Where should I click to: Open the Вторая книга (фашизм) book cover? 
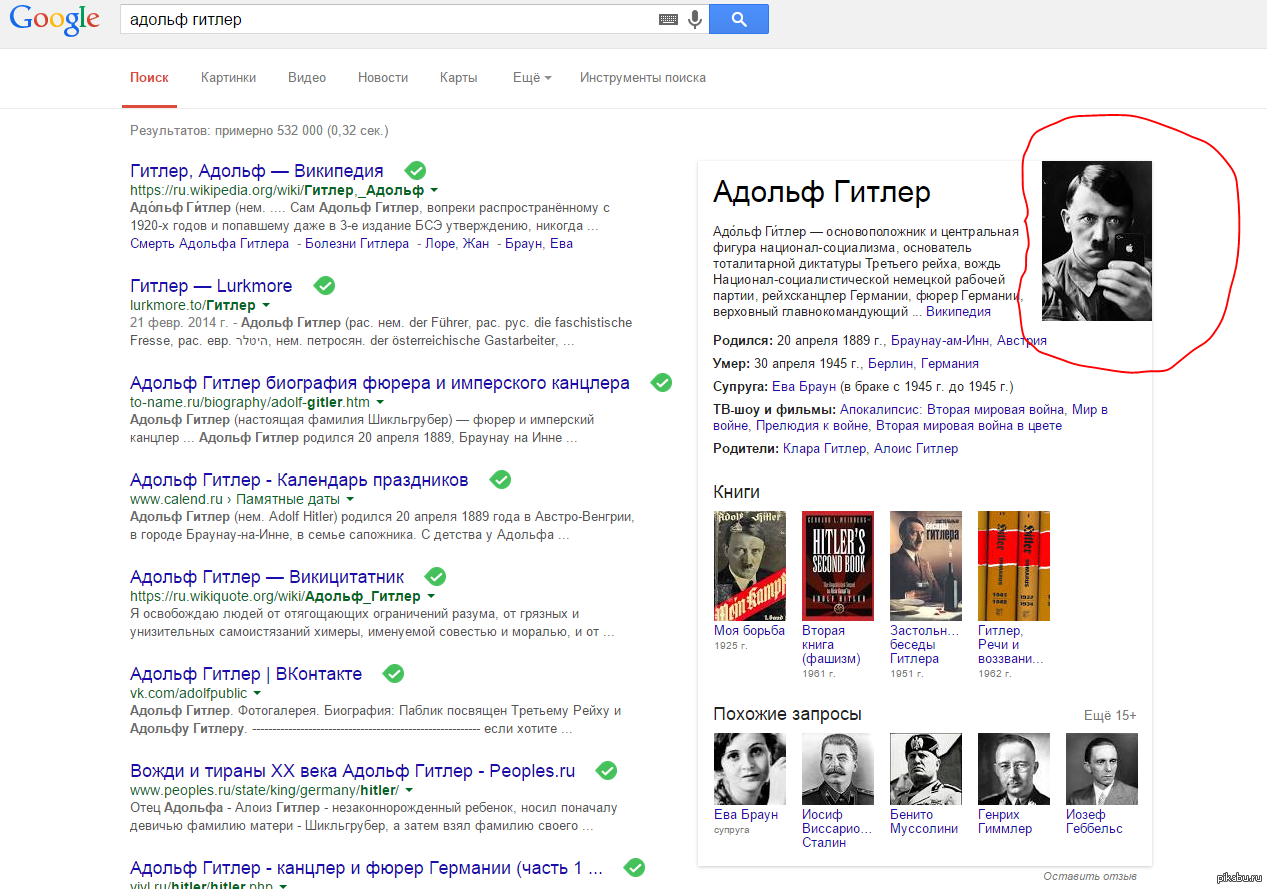click(838, 566)
